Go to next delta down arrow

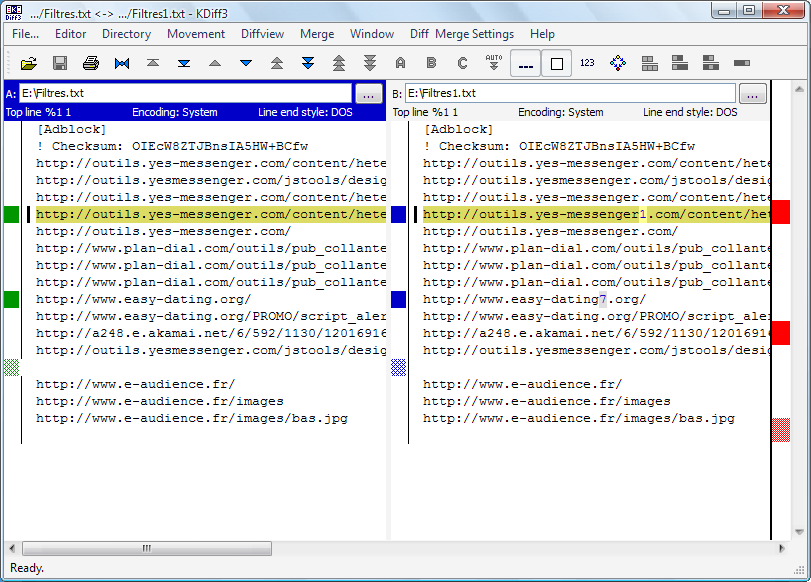(246, 63)
